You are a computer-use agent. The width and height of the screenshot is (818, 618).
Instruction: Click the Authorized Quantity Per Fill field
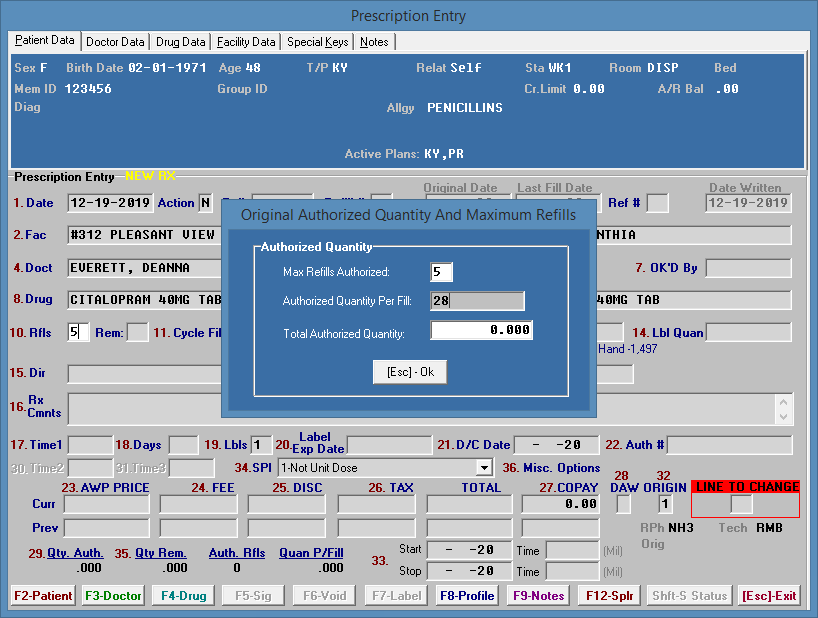coord(476,301)
